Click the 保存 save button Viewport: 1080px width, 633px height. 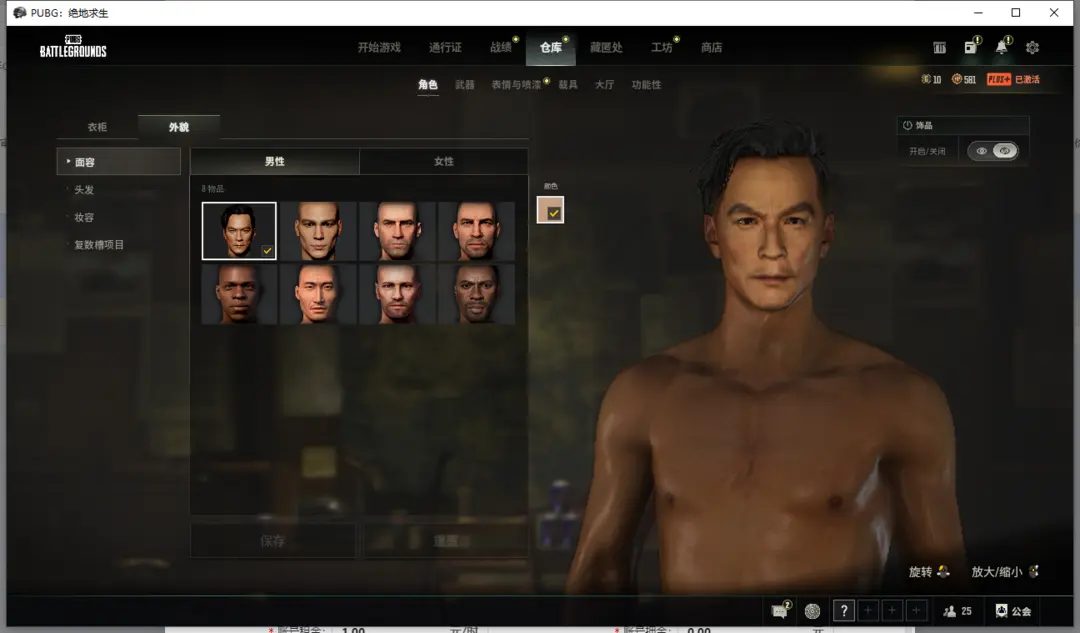[x=273, y=541]
